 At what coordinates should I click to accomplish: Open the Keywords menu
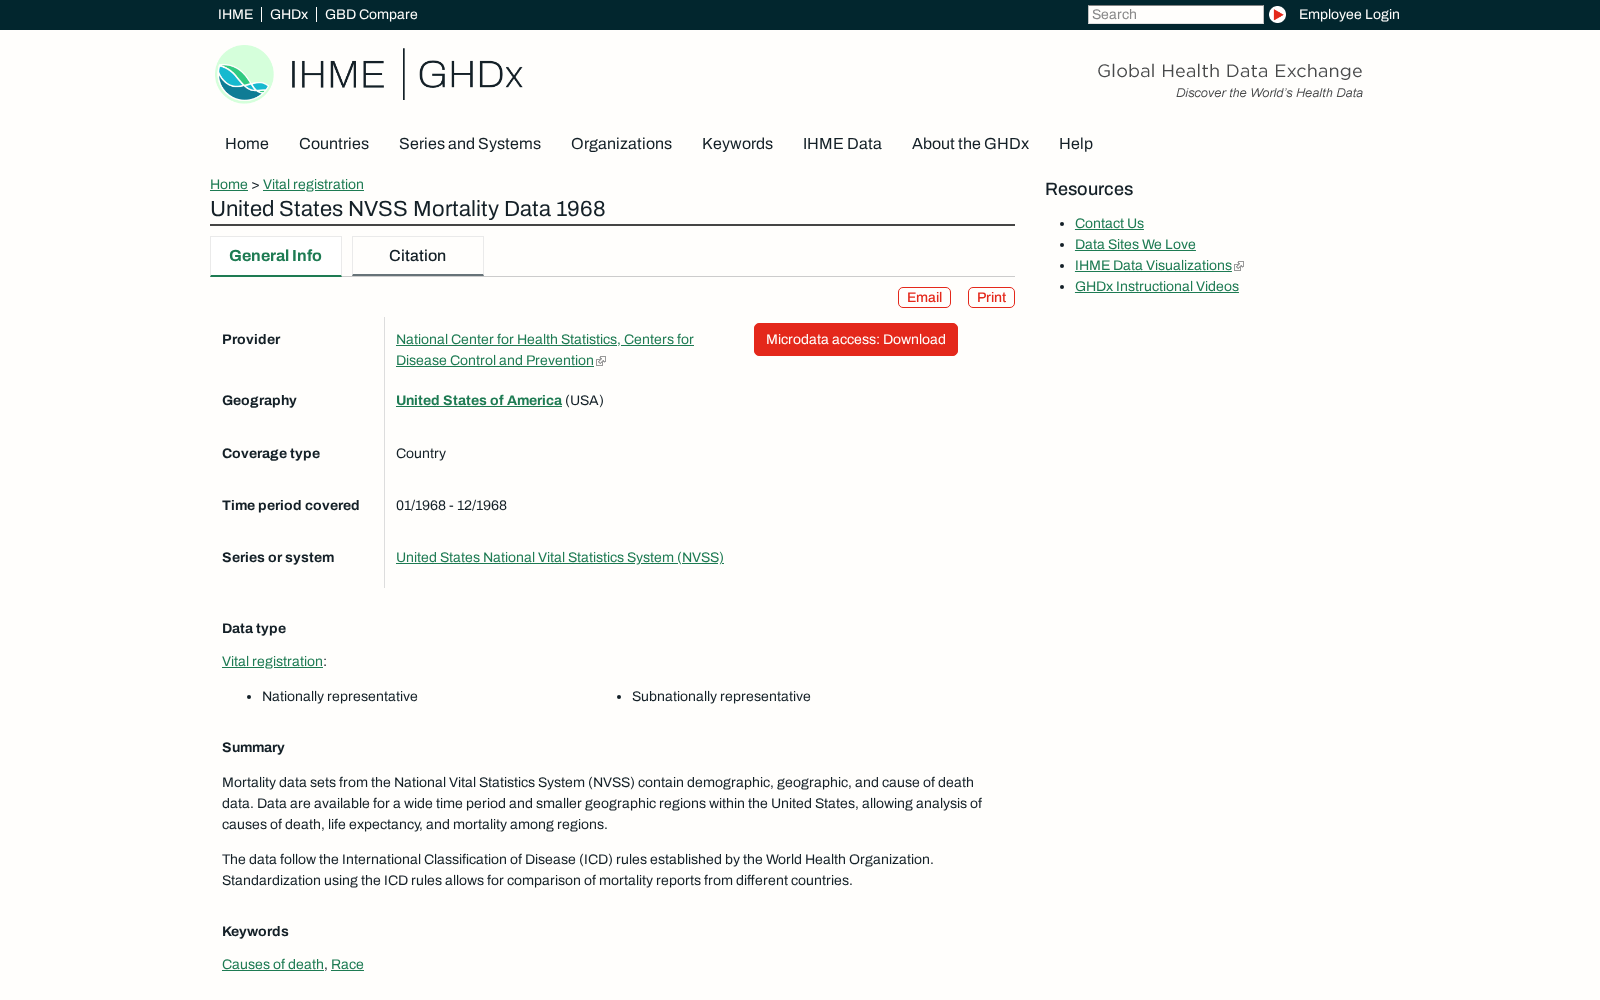737,144
